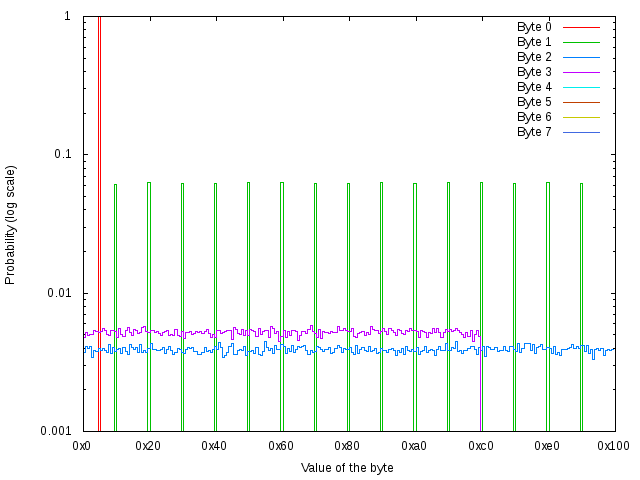The image size is (640, 480).
Task: Click the Byte 7 legend label
Action: point(534,132)
